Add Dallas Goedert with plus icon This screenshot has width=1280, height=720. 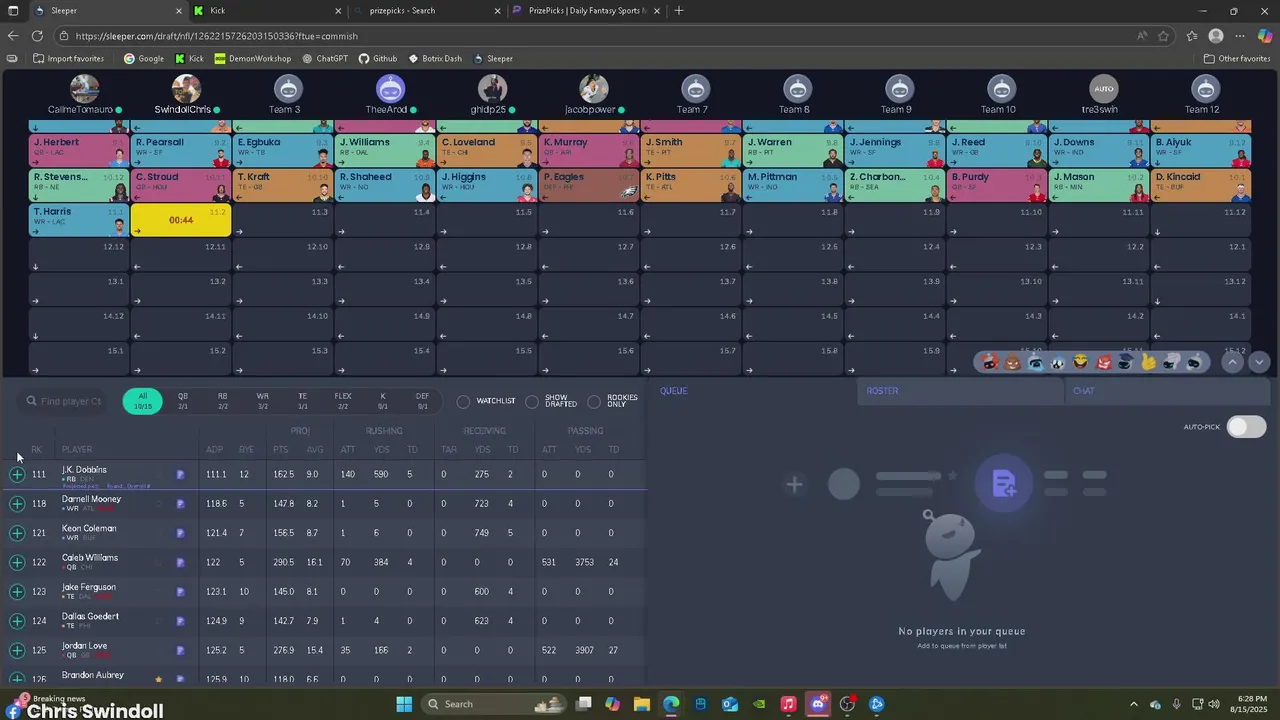17,621
